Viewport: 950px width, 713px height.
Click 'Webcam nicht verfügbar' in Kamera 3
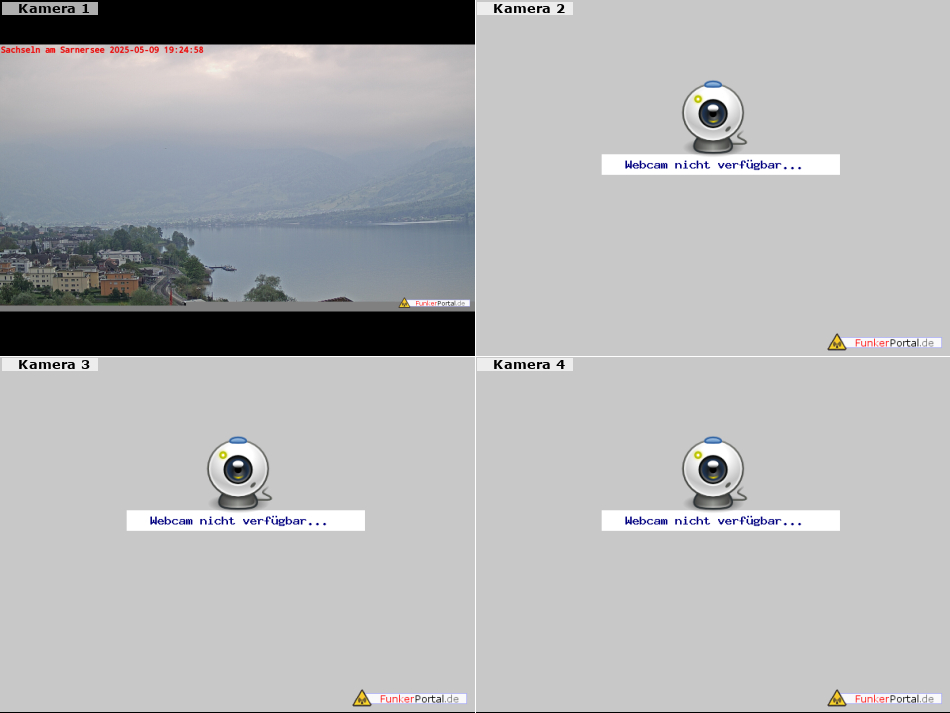tap(245, 520)
